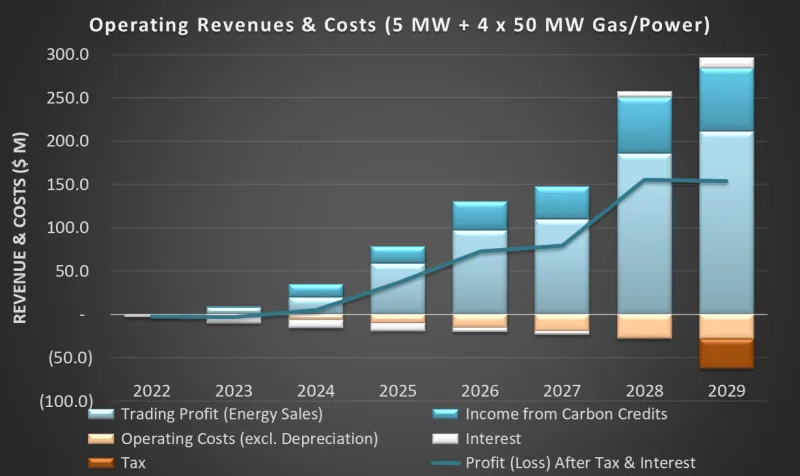Click the '(50.0)' negative y-axis value

pos(70,358)
